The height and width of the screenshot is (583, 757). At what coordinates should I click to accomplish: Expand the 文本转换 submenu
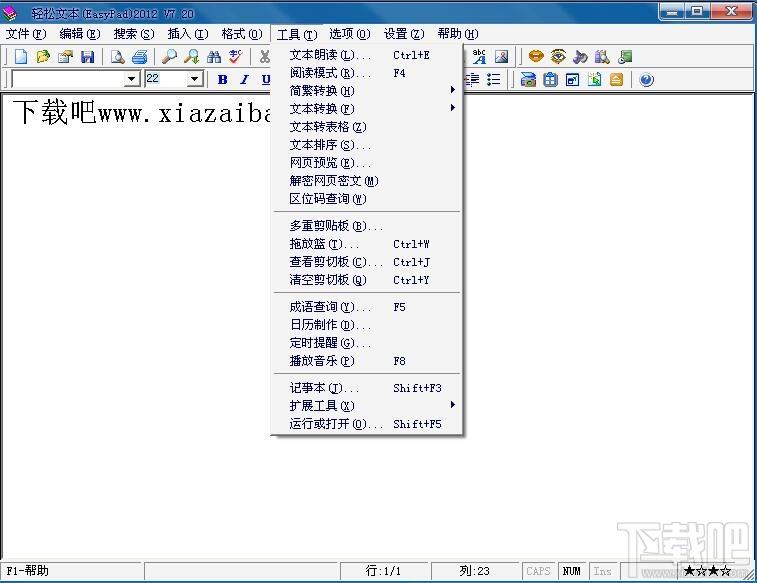pos(367,108)
